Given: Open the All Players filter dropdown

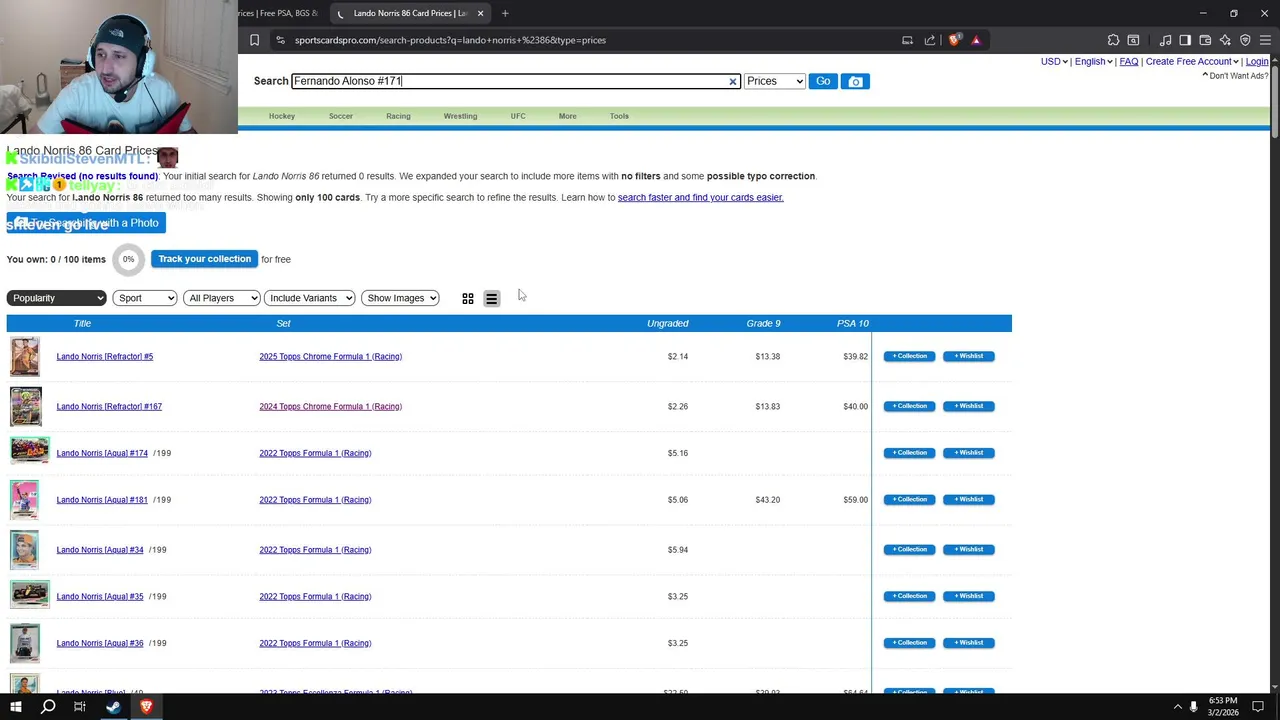Looking at the screenshot, I should [222, 298].
